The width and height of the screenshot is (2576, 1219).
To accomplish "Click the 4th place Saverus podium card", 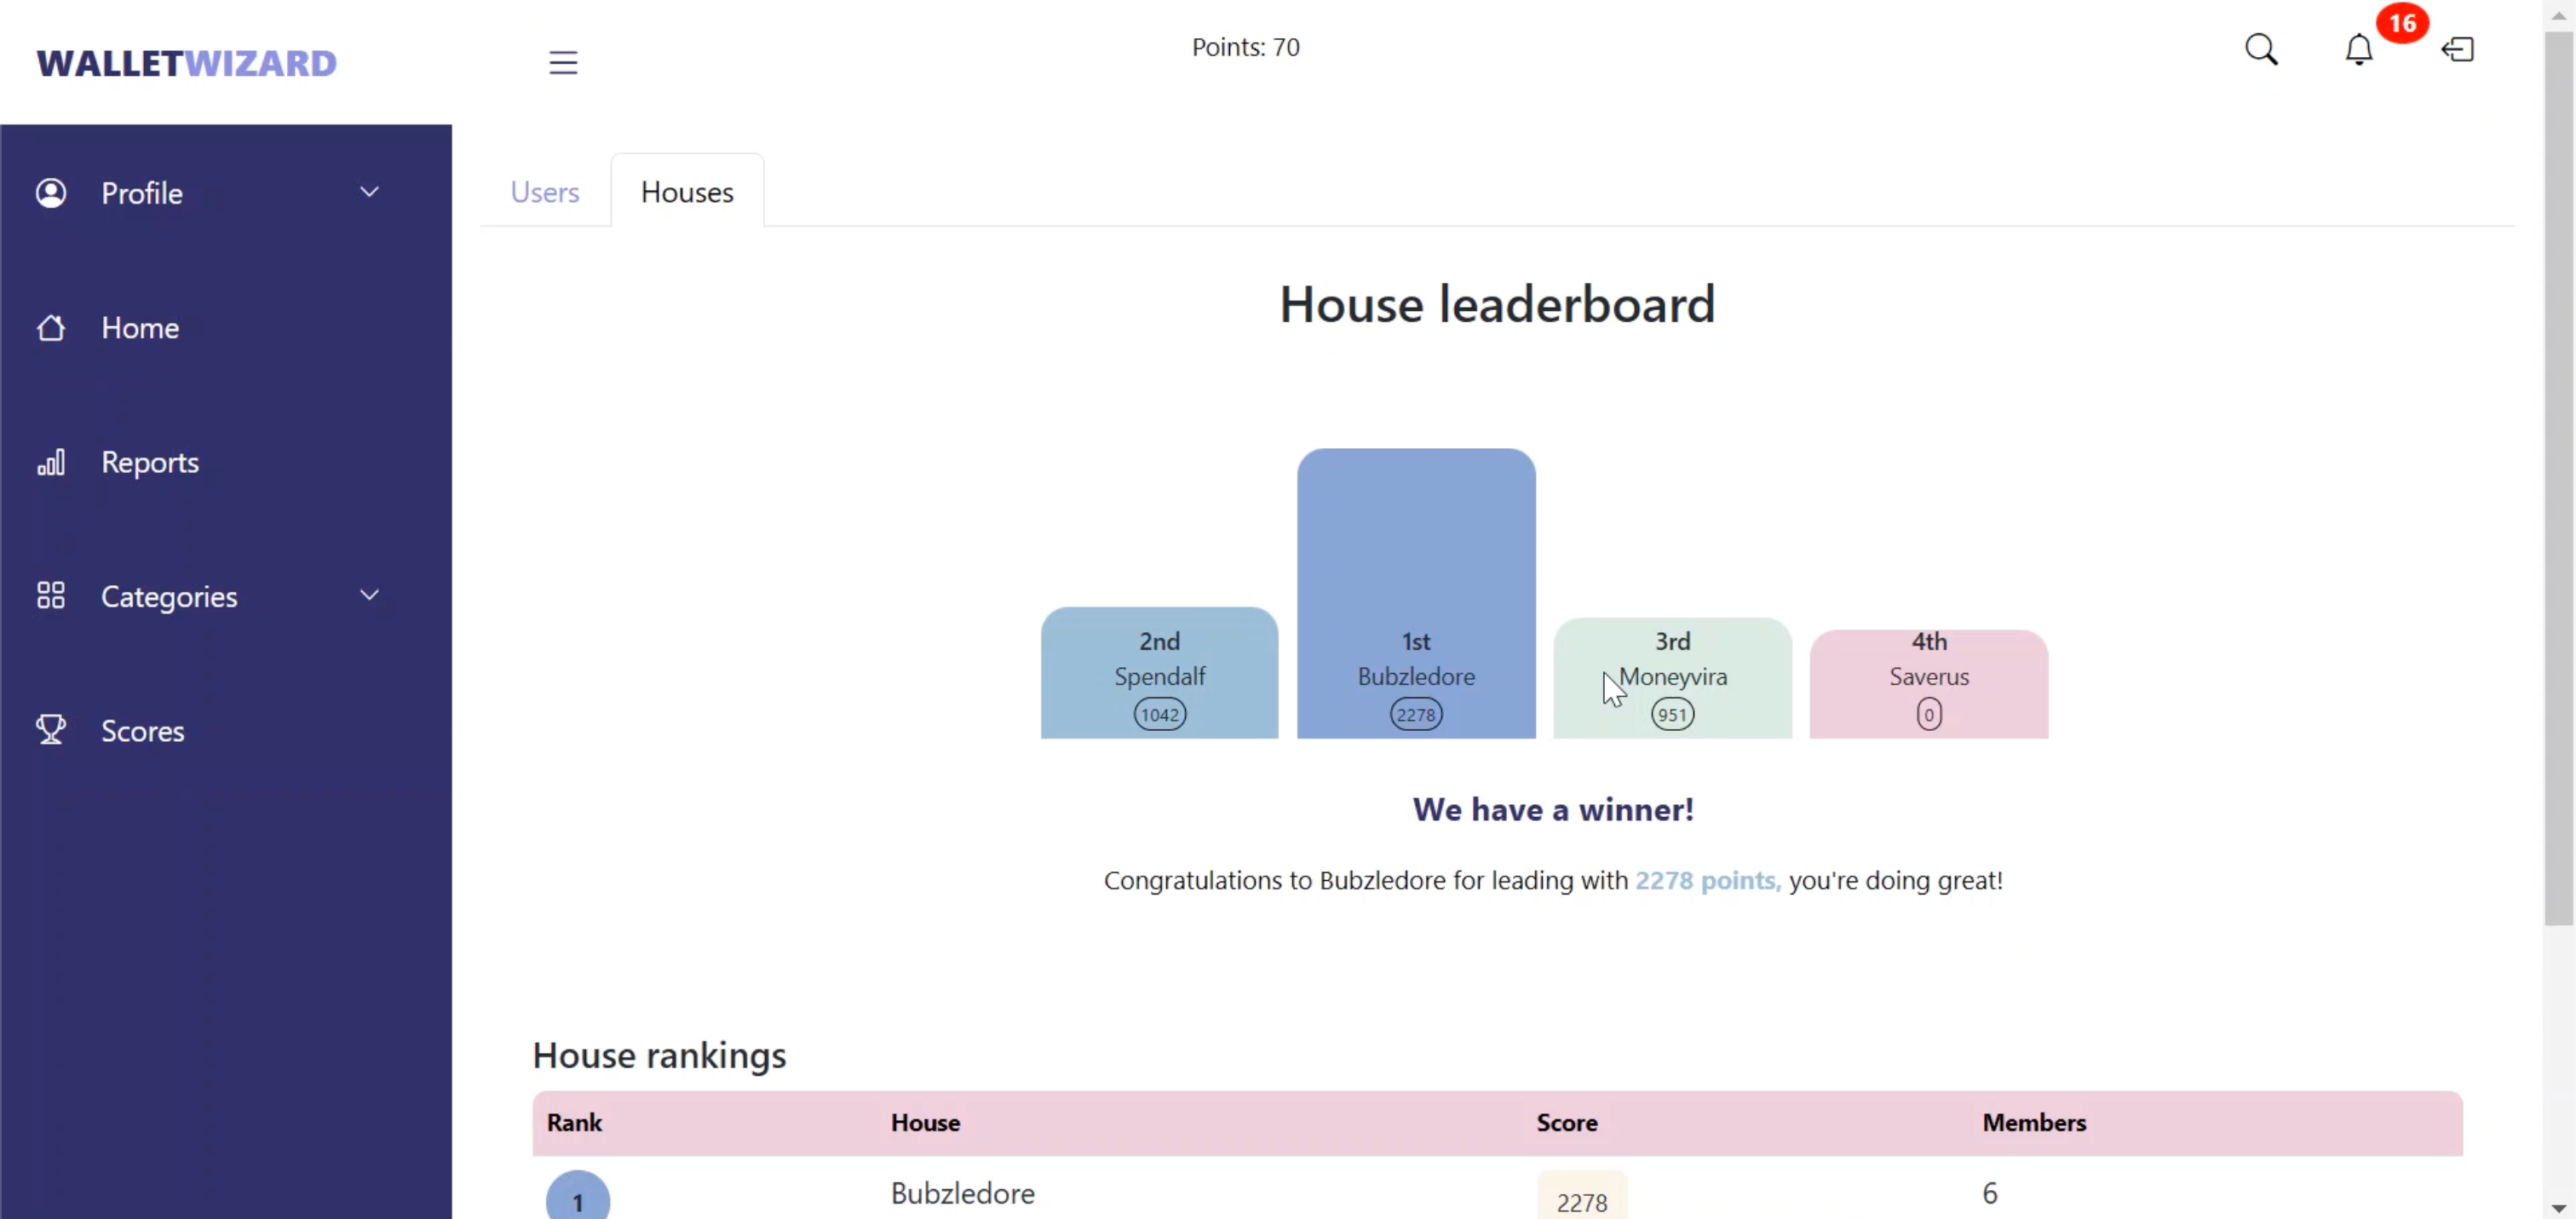I will [x=1928, y=683].
